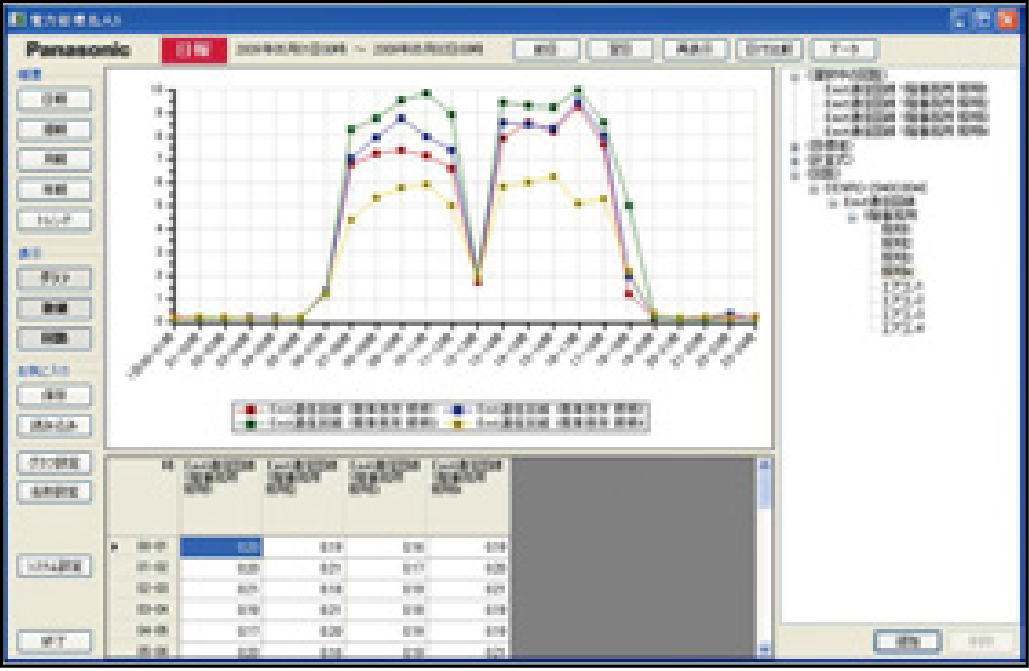Viewport: 1029px width, 671px height.
Task: Select the first button under the sidebar's top heading
Action: click(54, 99)
